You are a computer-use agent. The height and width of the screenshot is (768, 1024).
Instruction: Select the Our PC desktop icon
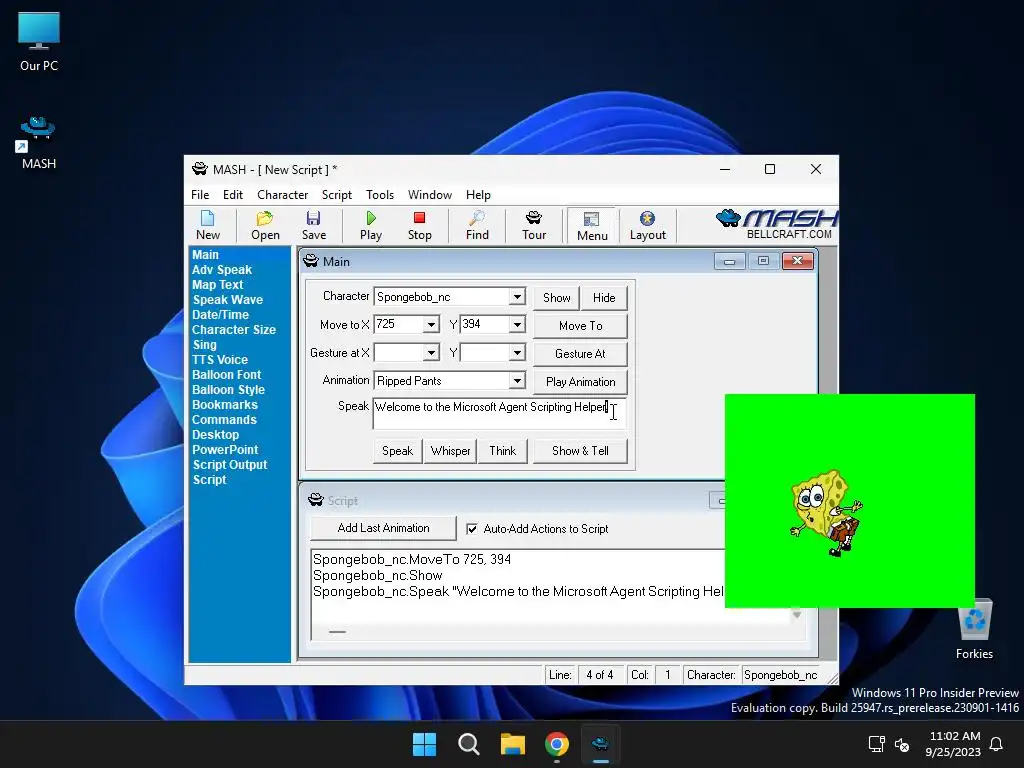(x=39, y=42)
